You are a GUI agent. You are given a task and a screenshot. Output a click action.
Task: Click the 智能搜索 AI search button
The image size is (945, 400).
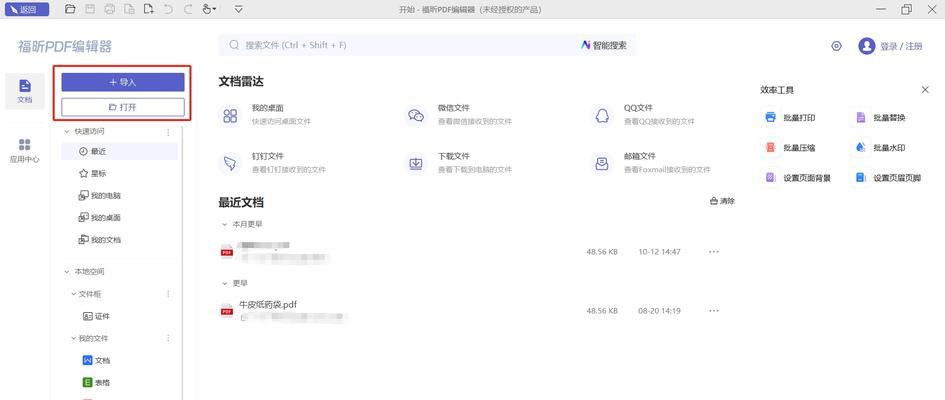point(604,45)
